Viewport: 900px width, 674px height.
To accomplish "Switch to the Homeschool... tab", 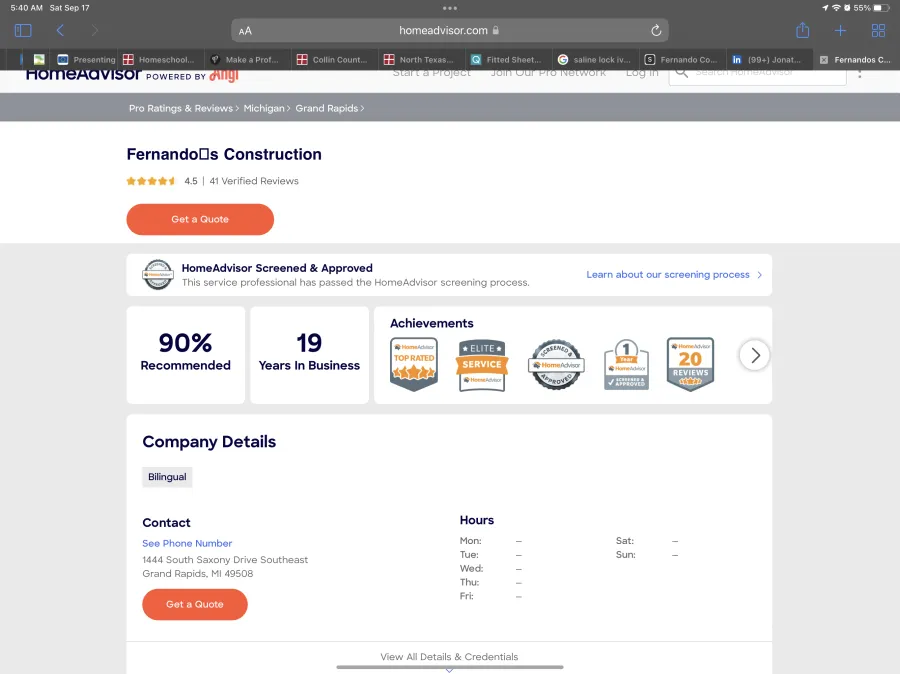I will coord(160,60).
